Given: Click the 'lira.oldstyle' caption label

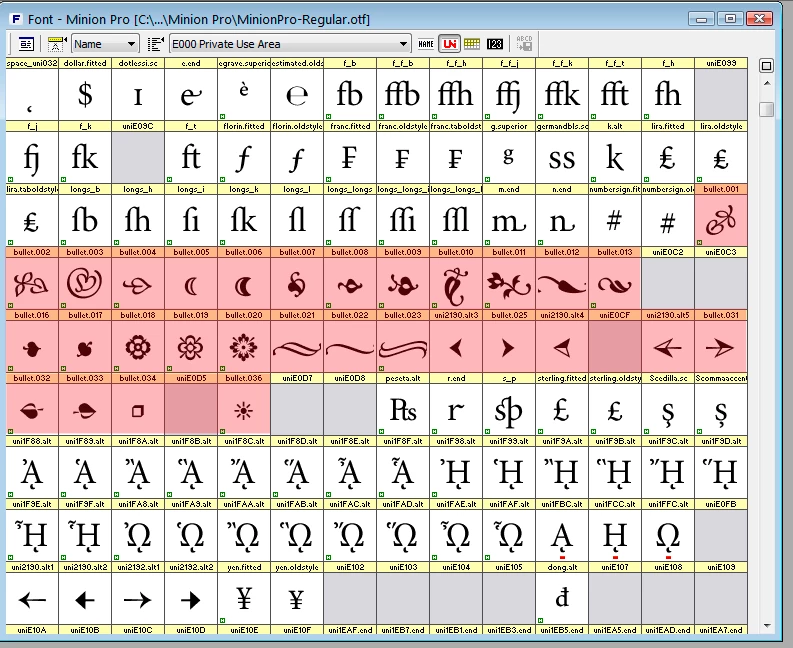Looking at the screenshot, I should 721,126.
